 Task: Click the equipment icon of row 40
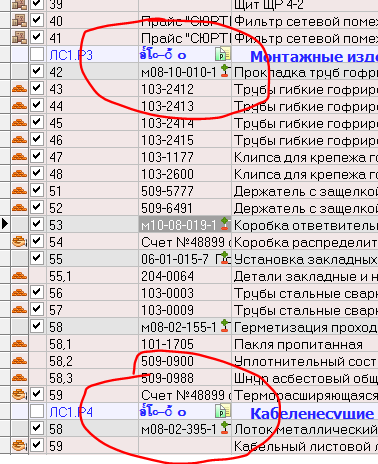[x=19, y=20]
